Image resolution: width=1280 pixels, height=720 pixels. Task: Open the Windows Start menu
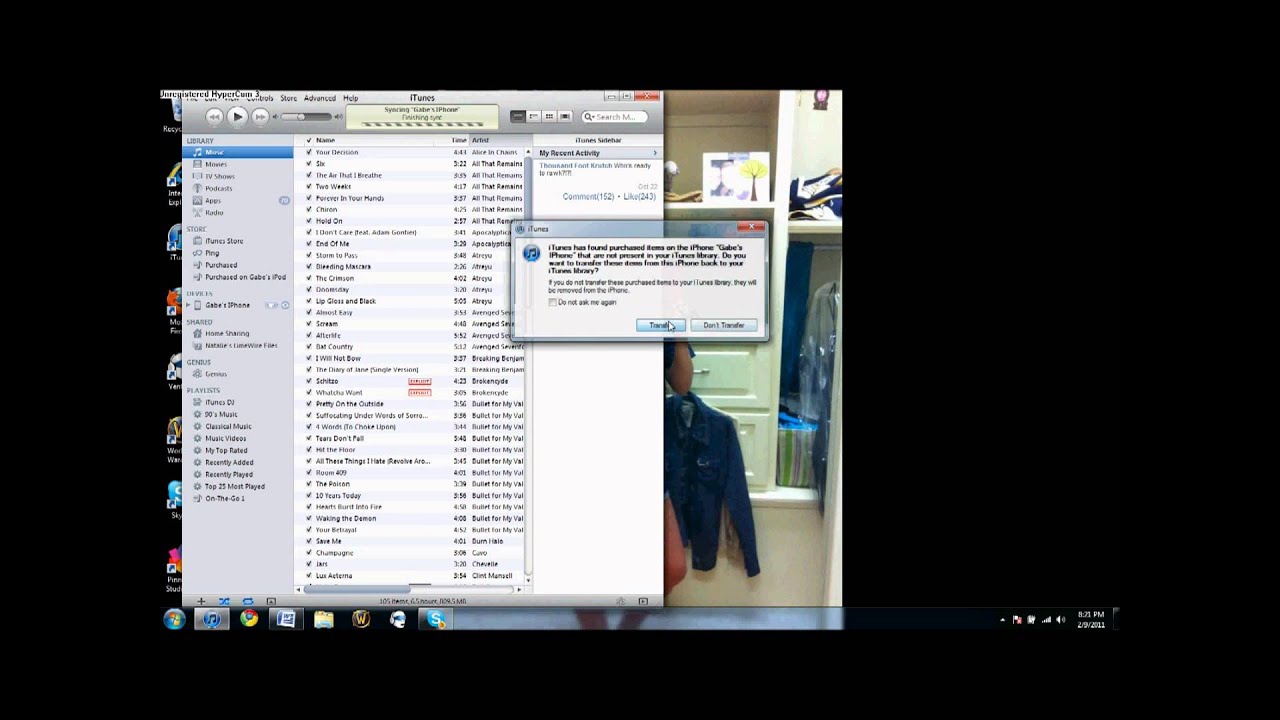pyautogui.click(x=174, y=619)
